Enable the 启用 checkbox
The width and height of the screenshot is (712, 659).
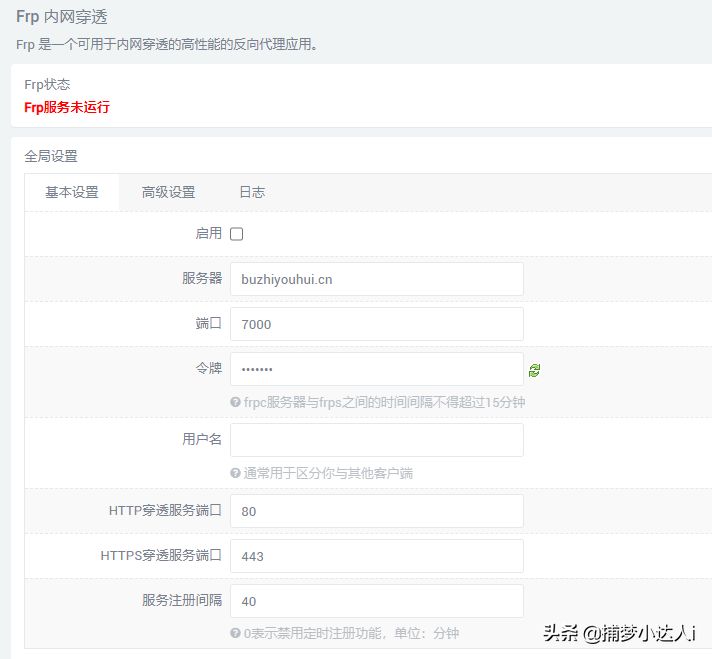(x=237, y=234)
